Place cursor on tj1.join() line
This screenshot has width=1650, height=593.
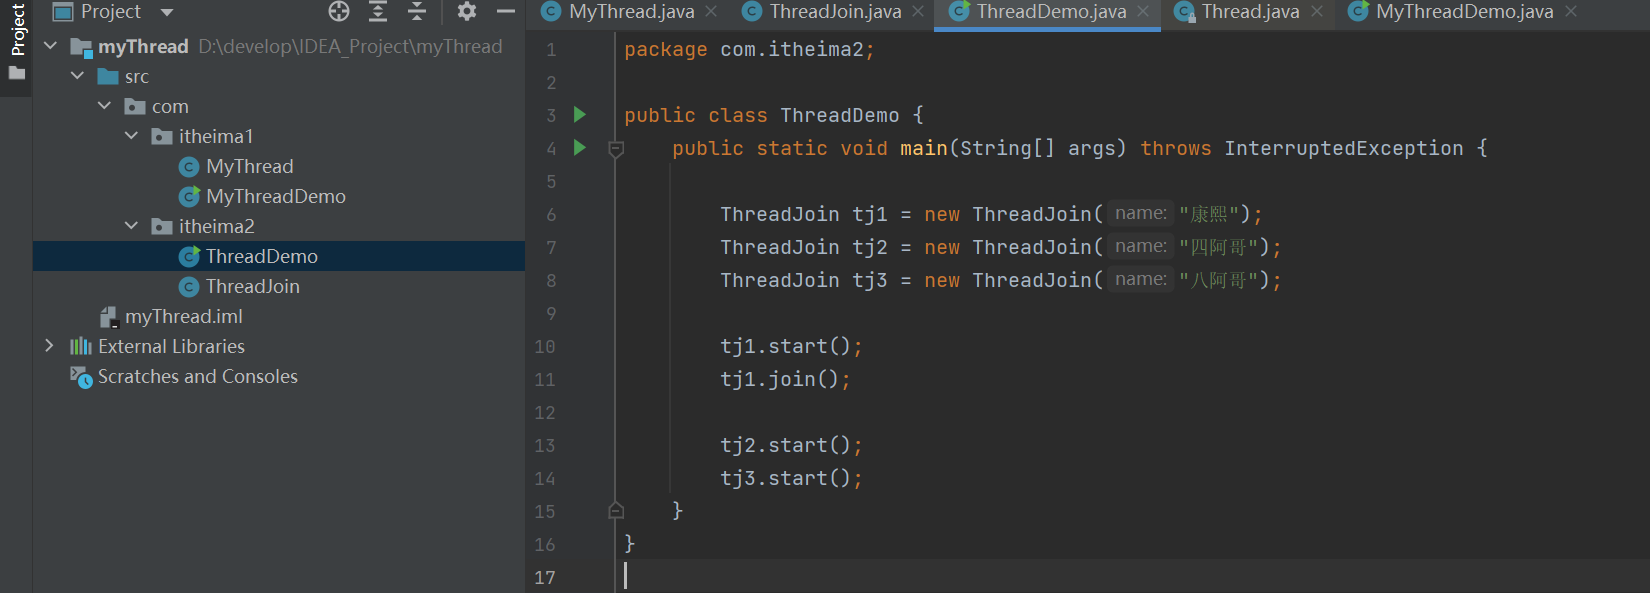(x=785, y=379)
